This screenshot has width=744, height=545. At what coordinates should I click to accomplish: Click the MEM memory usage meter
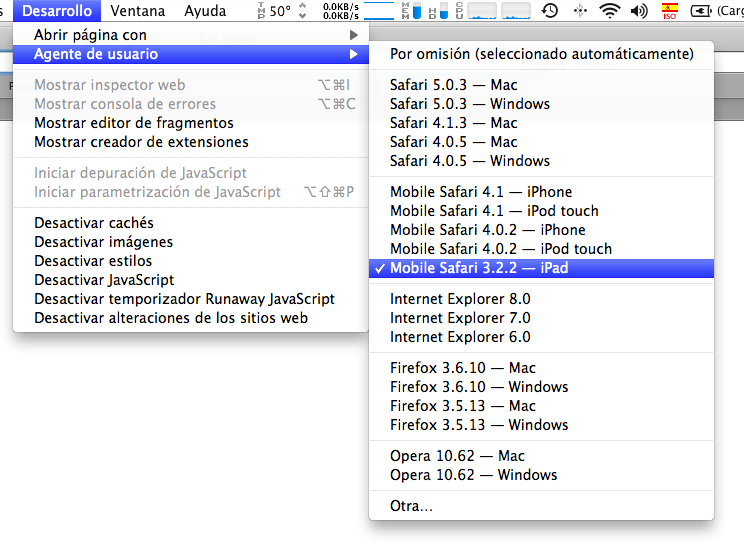point(411,10)
